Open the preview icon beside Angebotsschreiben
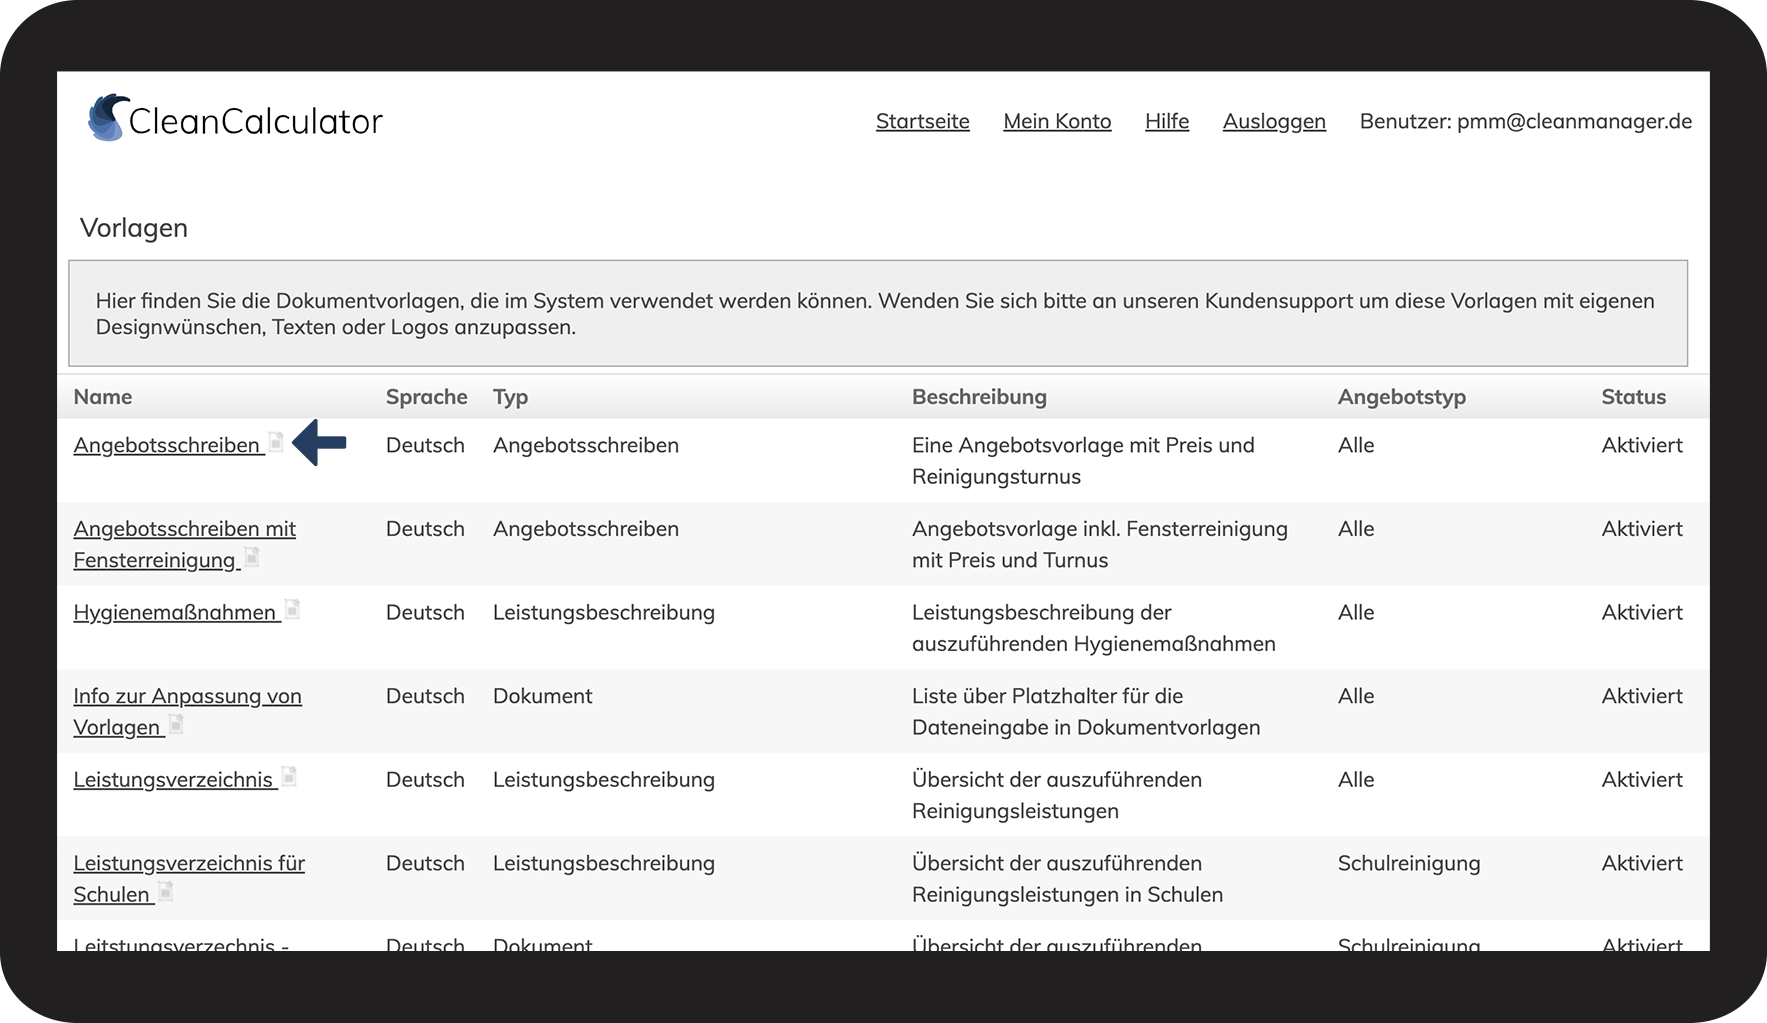Screen dimensions: 1767x1023 [x=276, y=444]
